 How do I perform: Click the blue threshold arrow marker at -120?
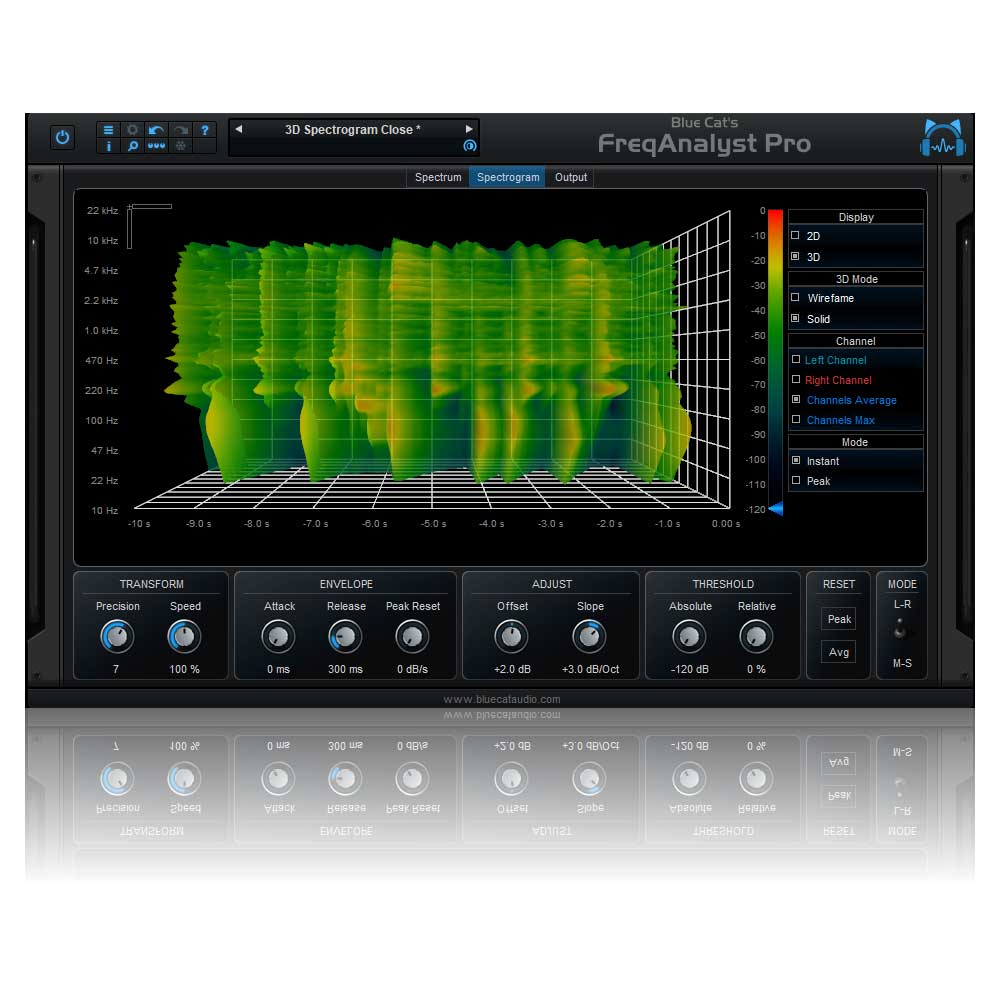pyautogui.click(x=776, y=508)
